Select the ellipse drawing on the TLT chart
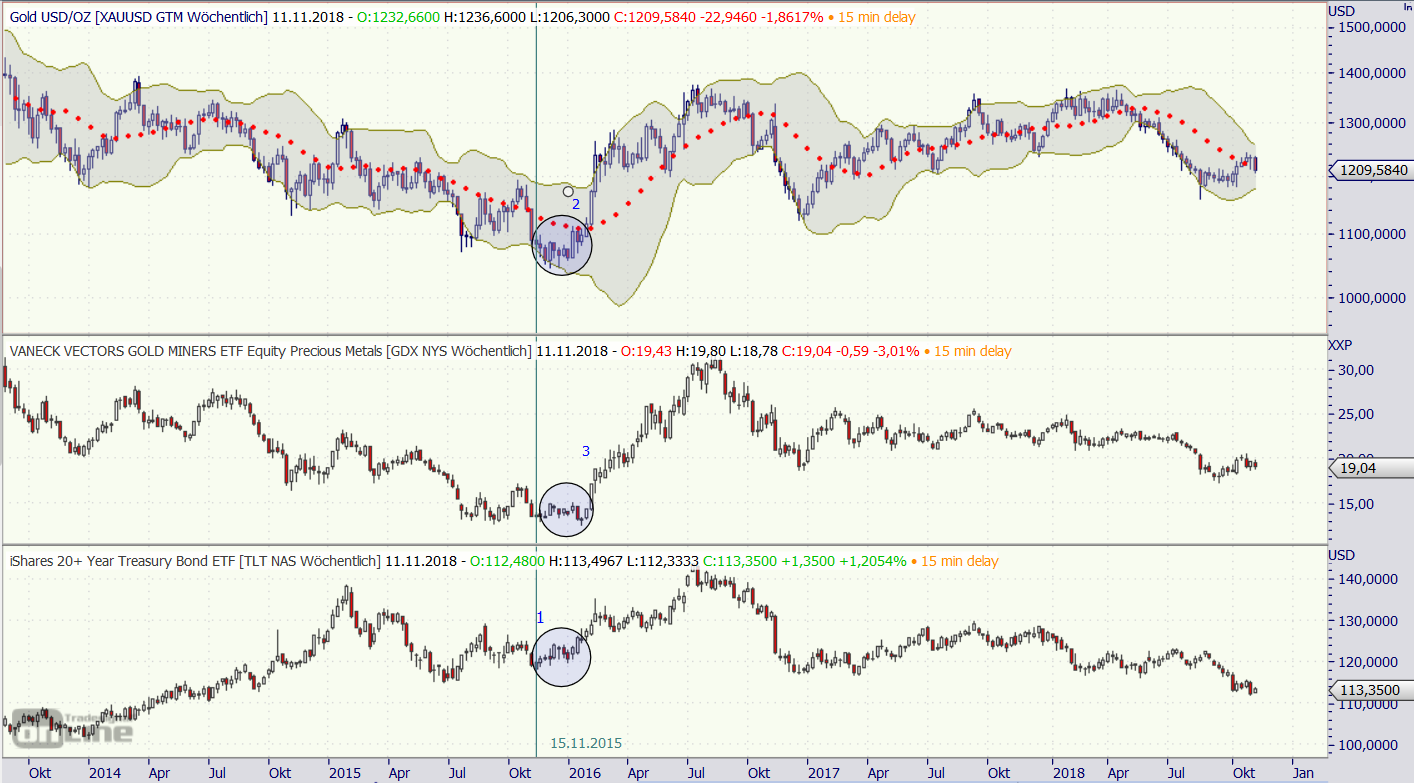 point(561,657)
